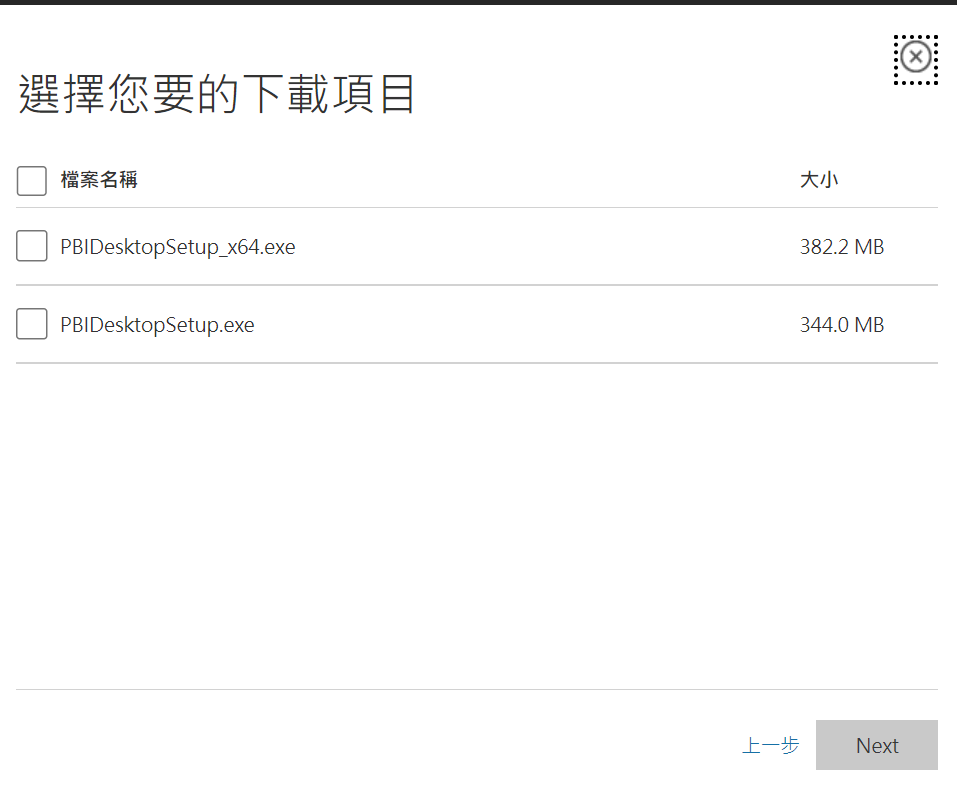
Task: Click the 344.0 MB size value
Action: click(842, 325)
